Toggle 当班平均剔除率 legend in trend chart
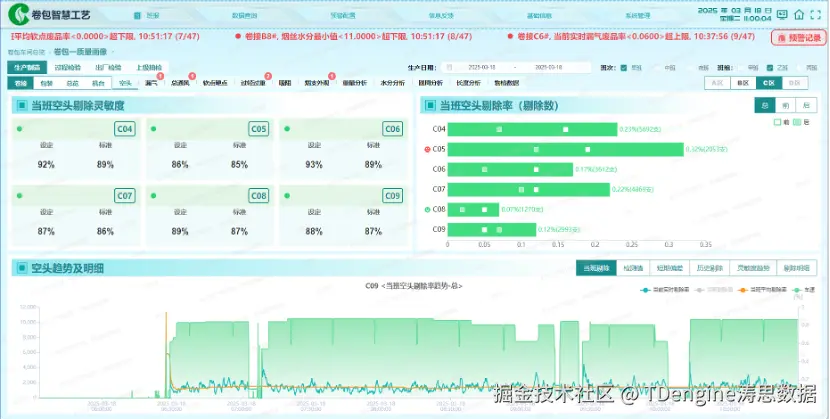The height and width of the screenshot is (420, 830). coord(762,290)
